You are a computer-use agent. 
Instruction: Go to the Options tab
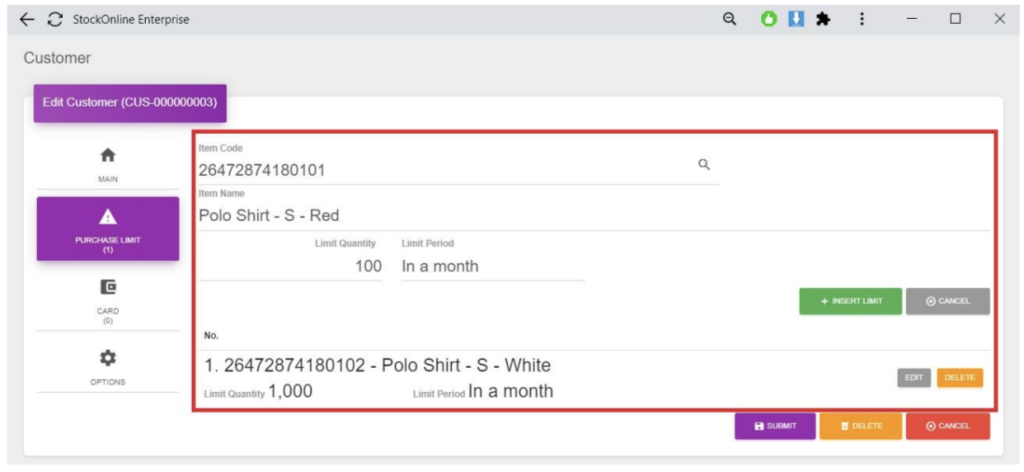pos(108,366)
